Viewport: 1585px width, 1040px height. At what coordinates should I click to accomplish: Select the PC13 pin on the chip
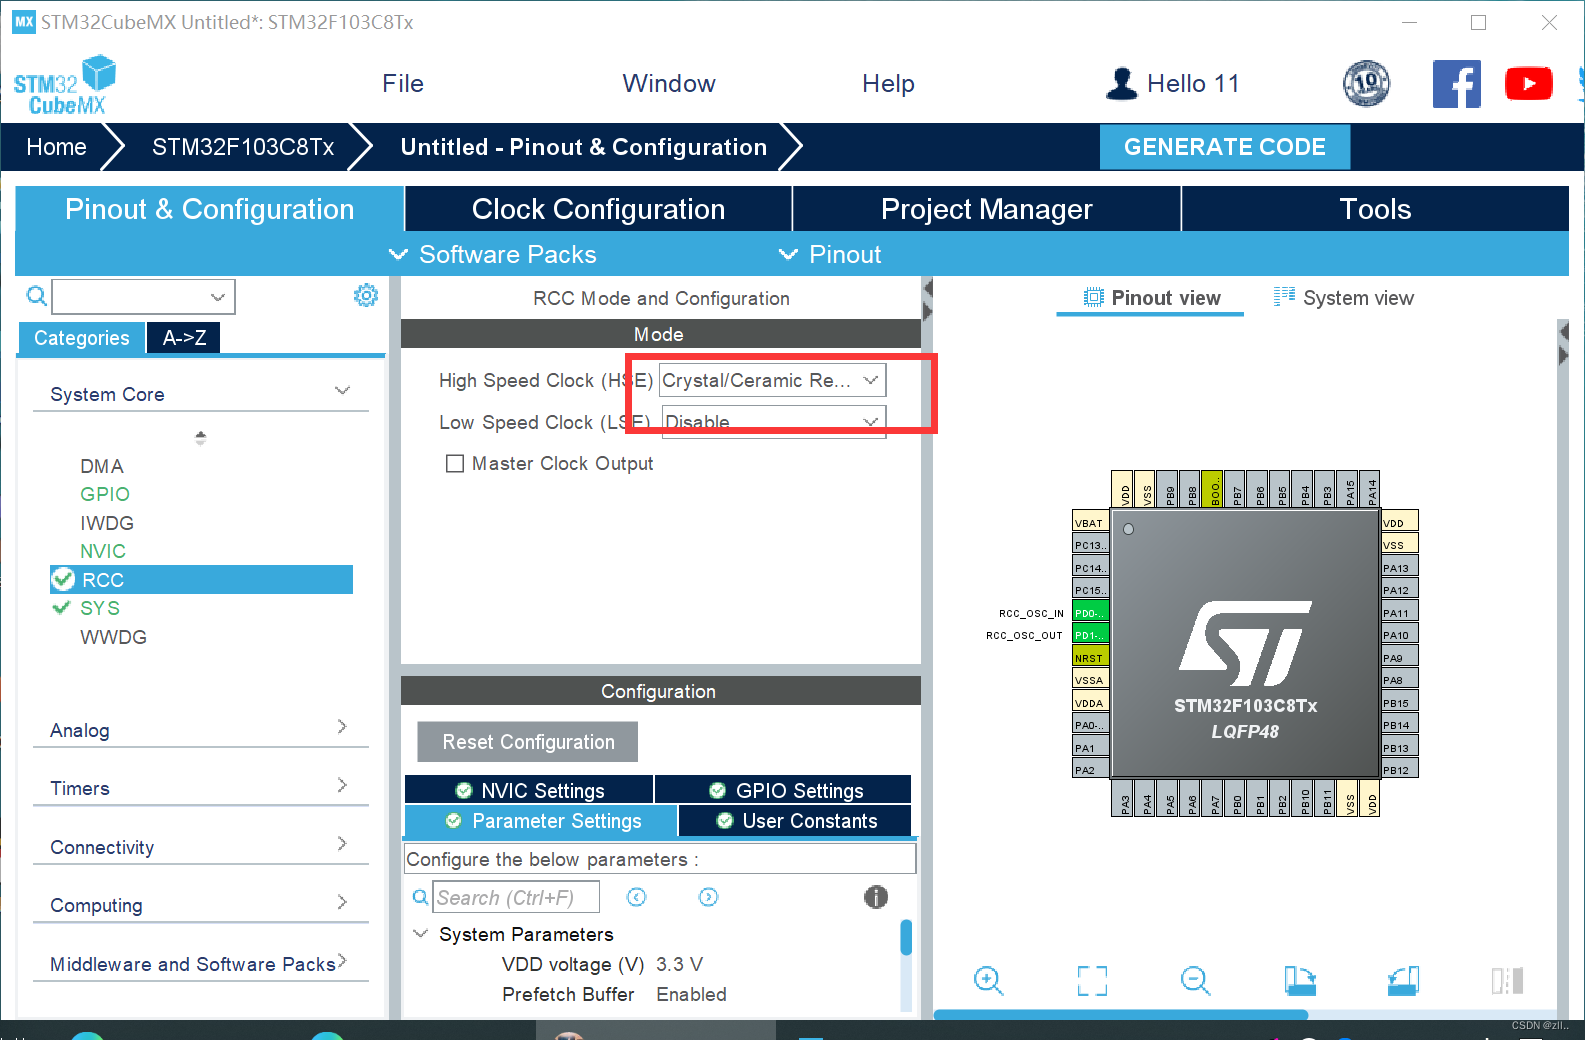pyautogui.click(x=1089, y=545)
